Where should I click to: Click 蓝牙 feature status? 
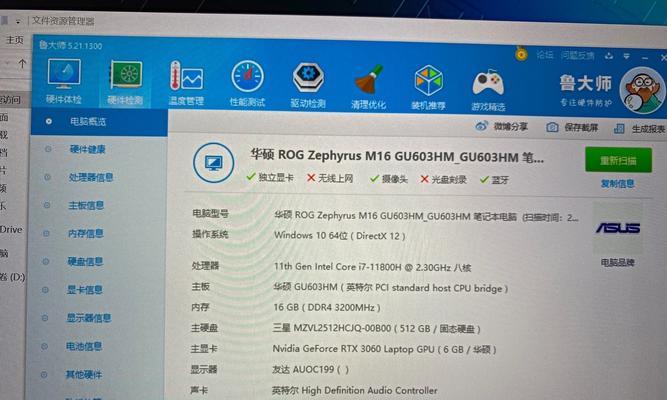pos(494,180)
